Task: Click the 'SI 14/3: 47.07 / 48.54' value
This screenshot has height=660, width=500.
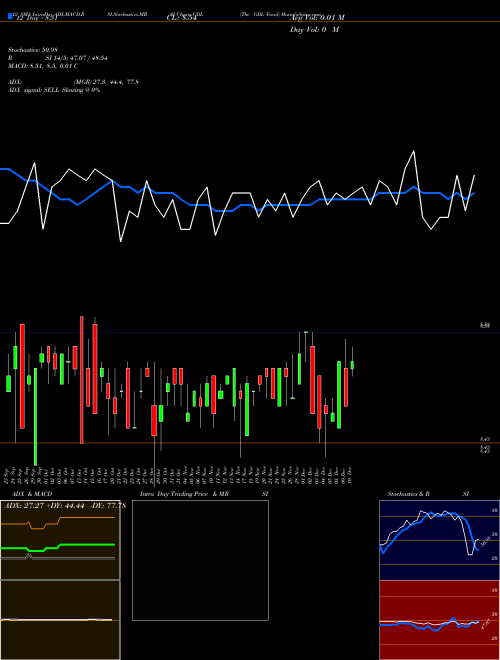Action: pos(77,58)
